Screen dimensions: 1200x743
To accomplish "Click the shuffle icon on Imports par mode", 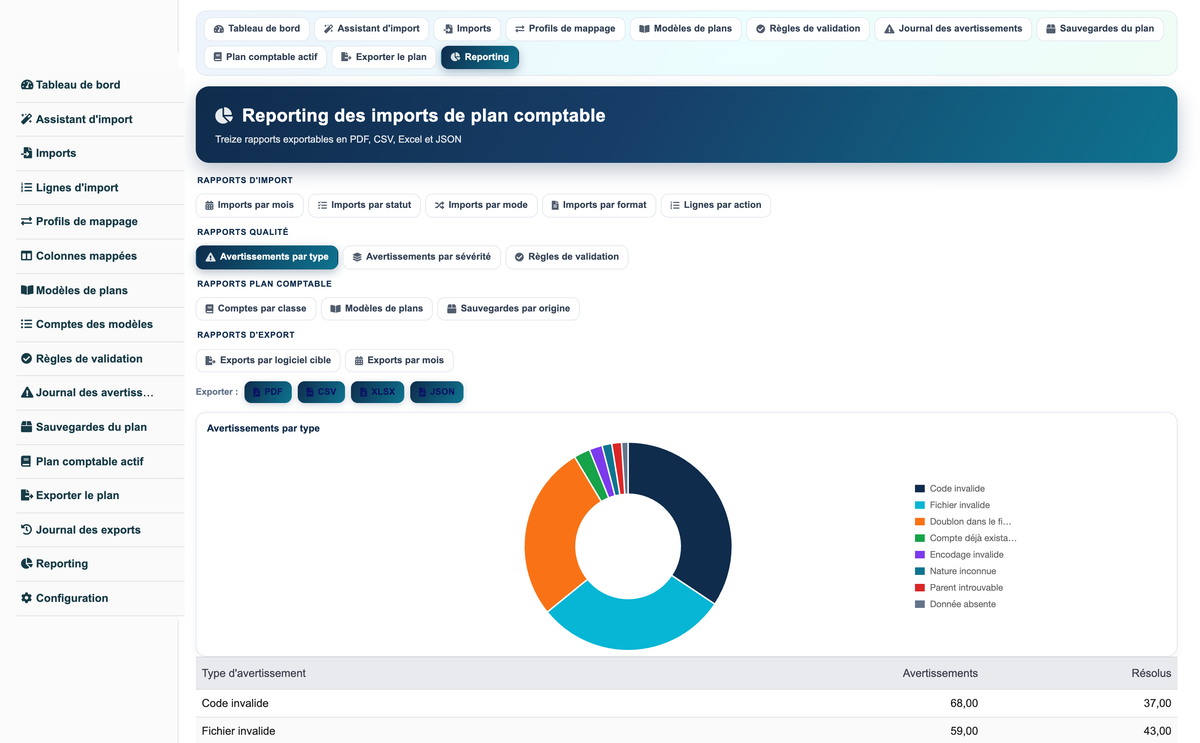I will point(439,205).
